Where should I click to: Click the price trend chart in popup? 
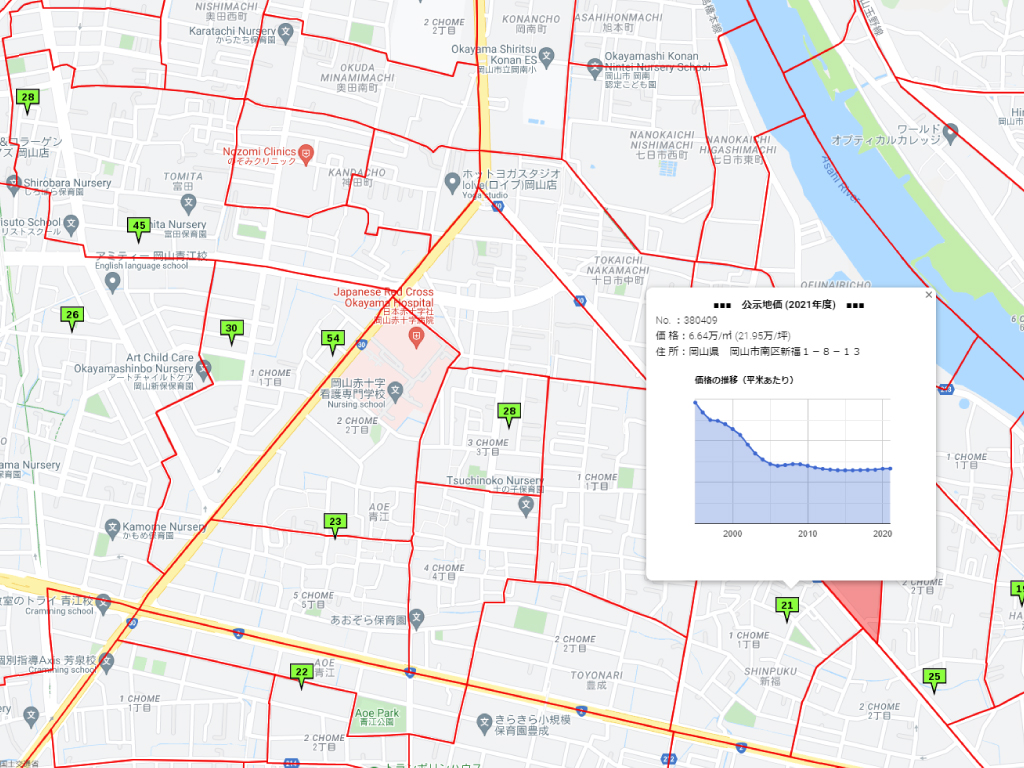coord(791,461)
